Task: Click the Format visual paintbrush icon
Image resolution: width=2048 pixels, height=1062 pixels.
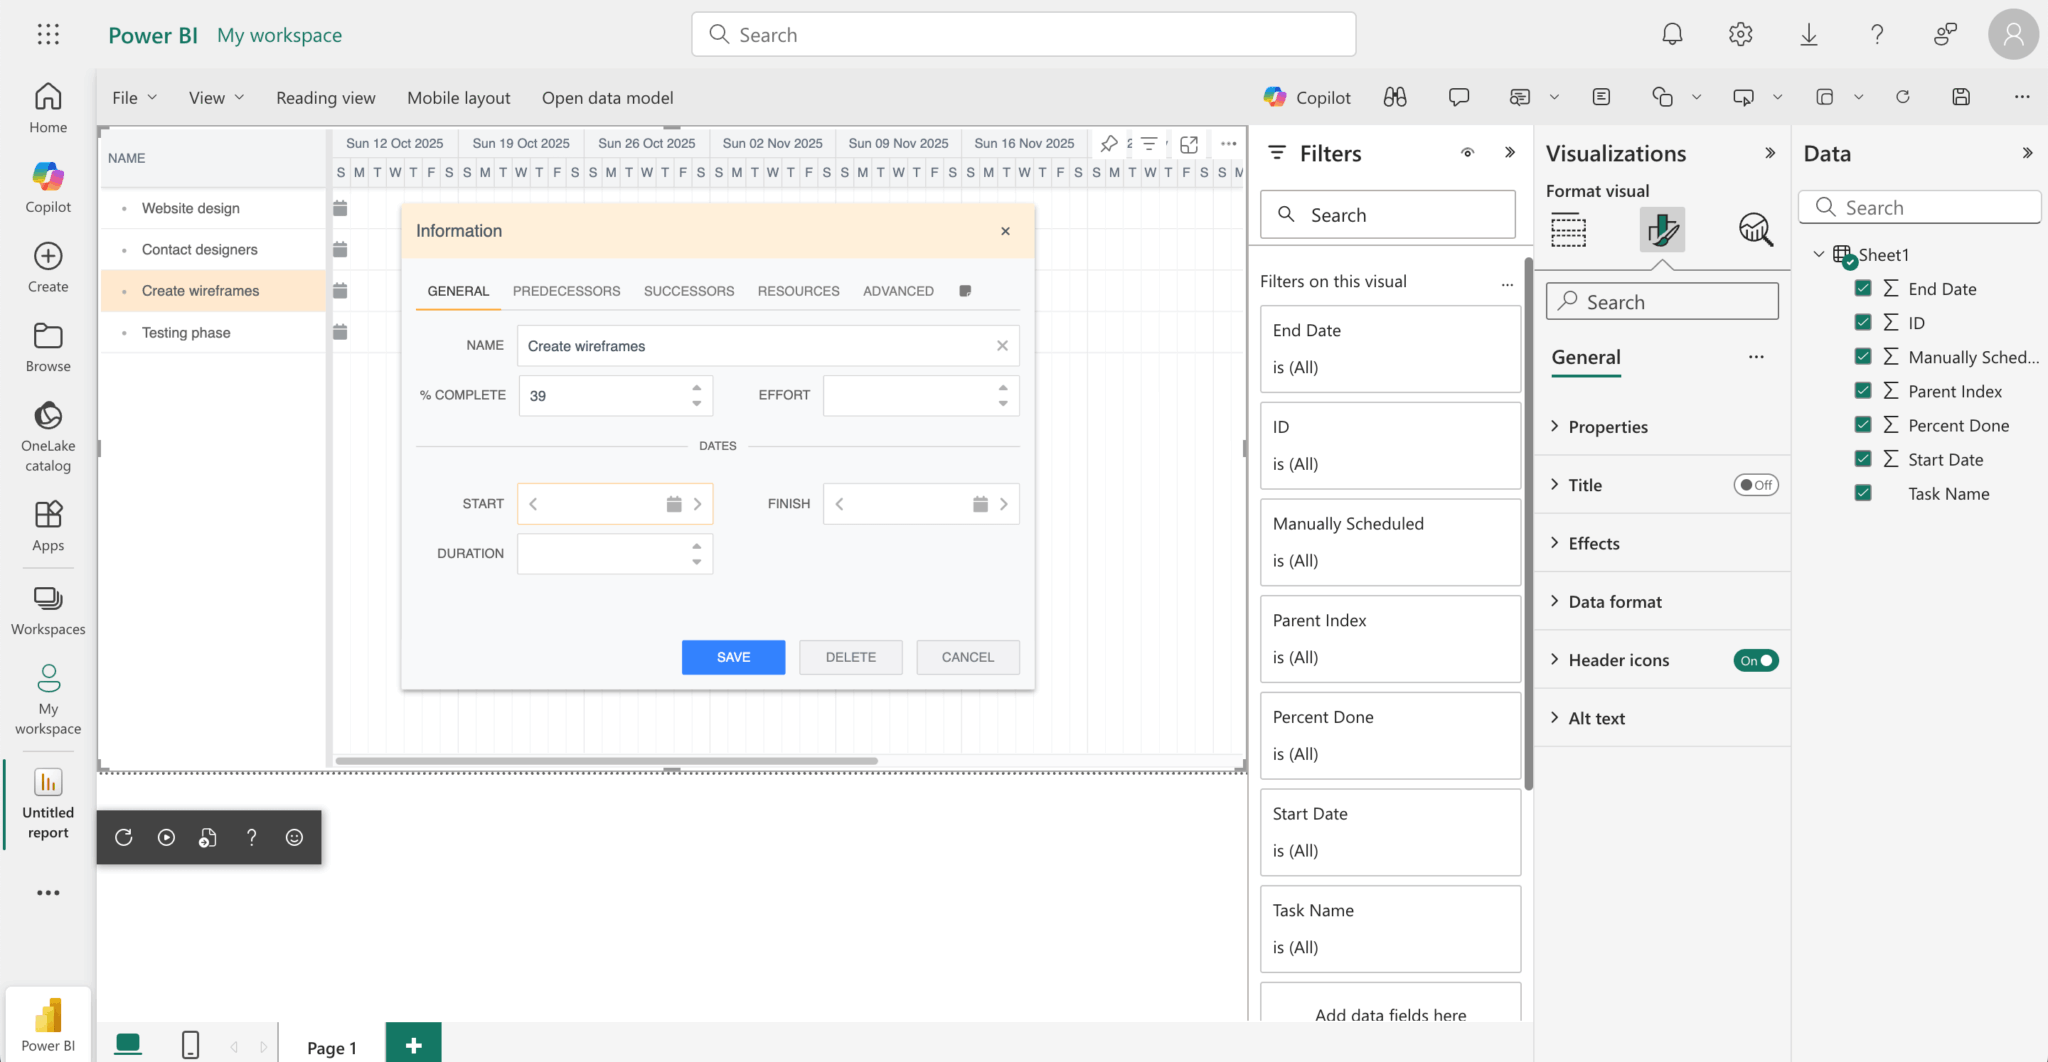Action: (1662, 230)
